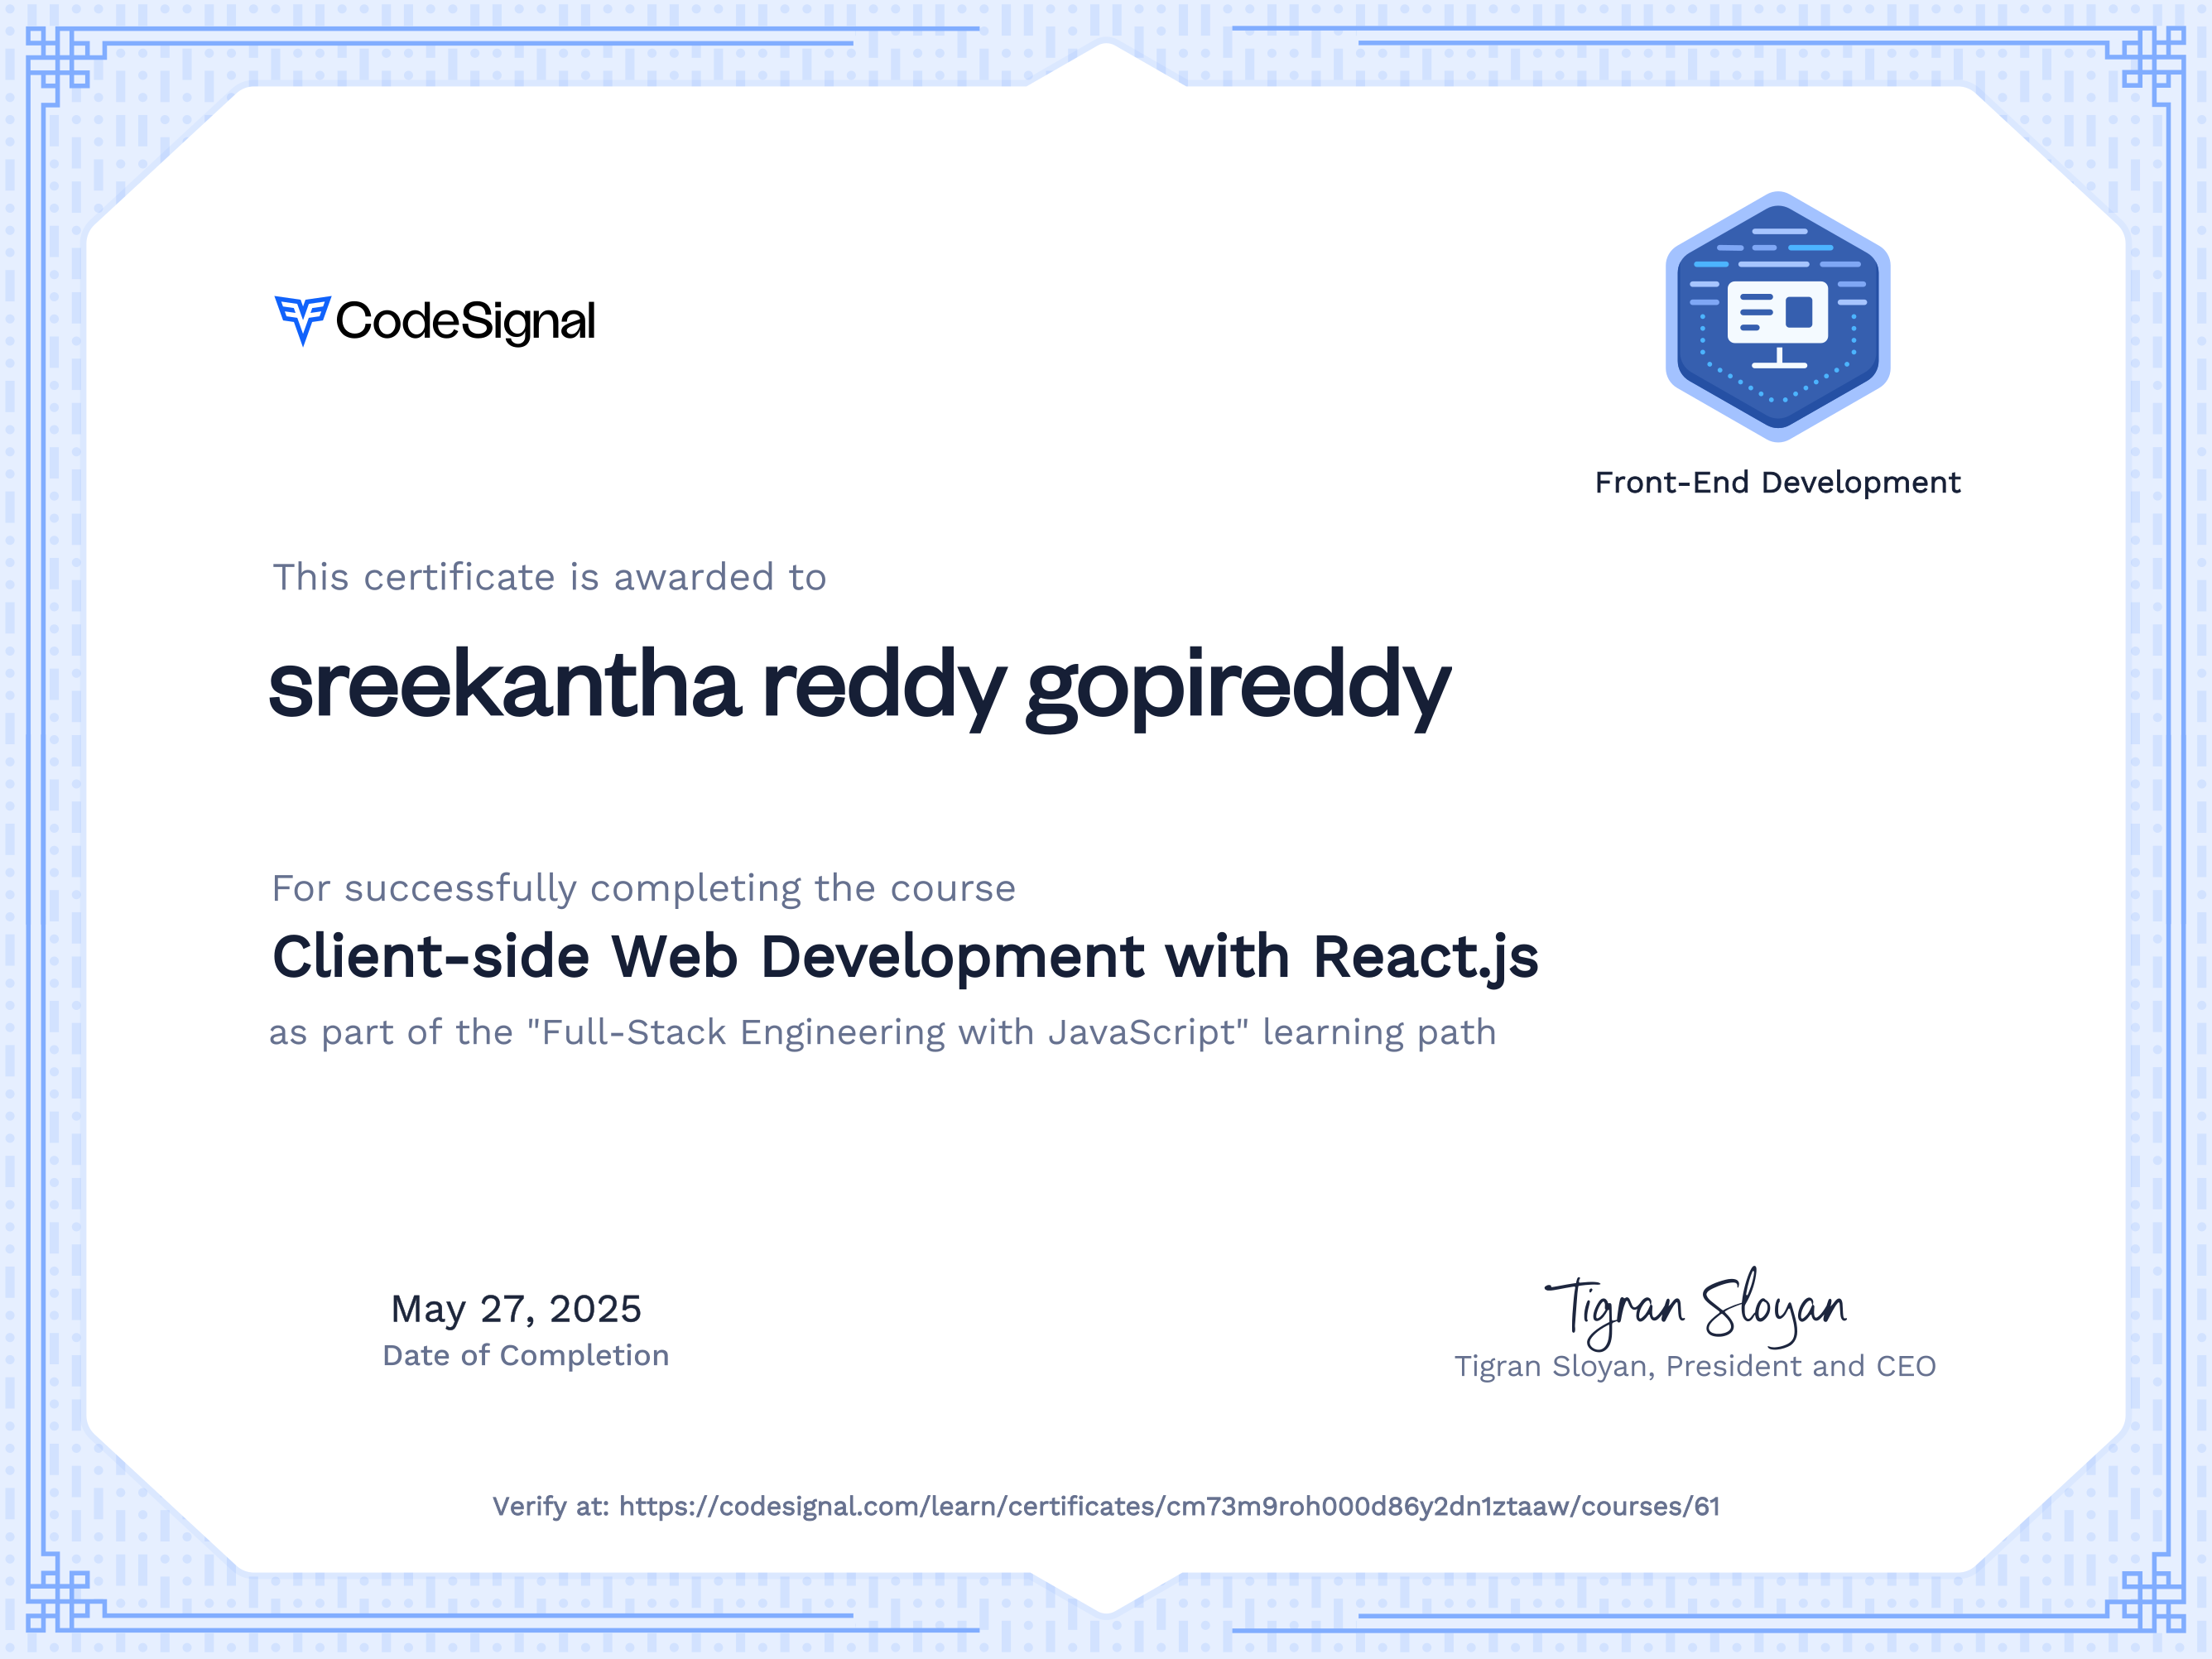Click the For successfully completing the course line
2212x1659 pixels.
643,889
